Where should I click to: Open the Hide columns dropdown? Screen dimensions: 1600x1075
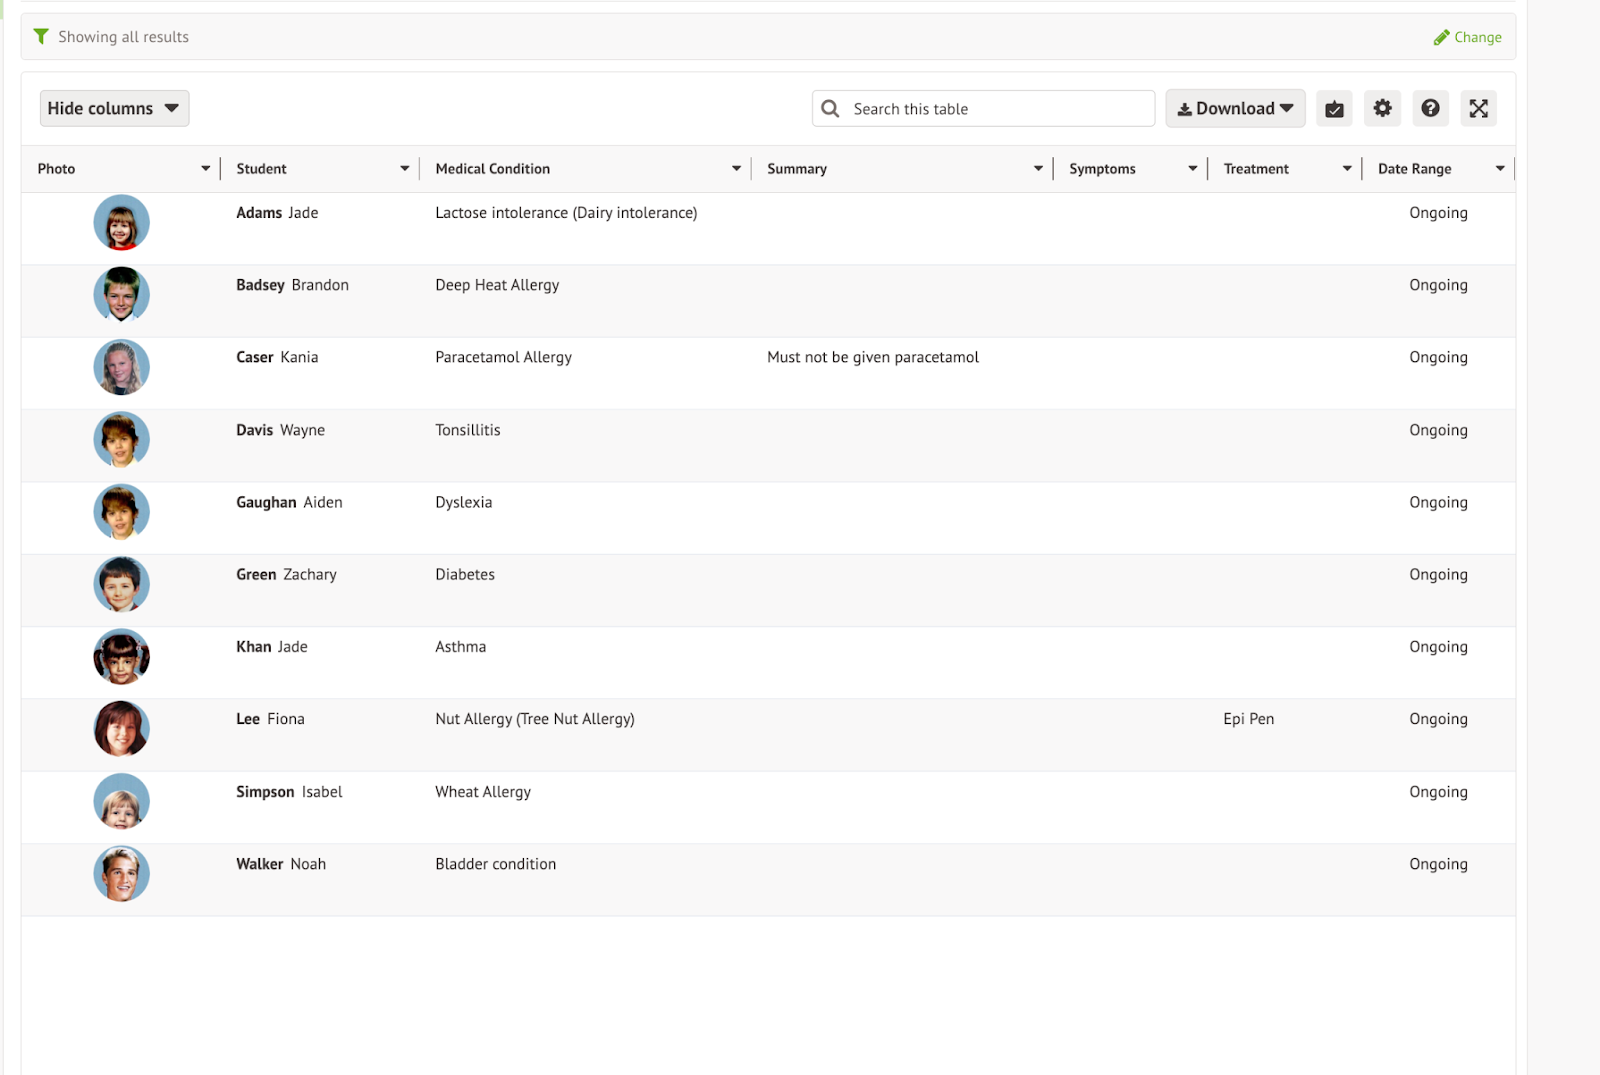pyautogui.click(x=114, y=109)
